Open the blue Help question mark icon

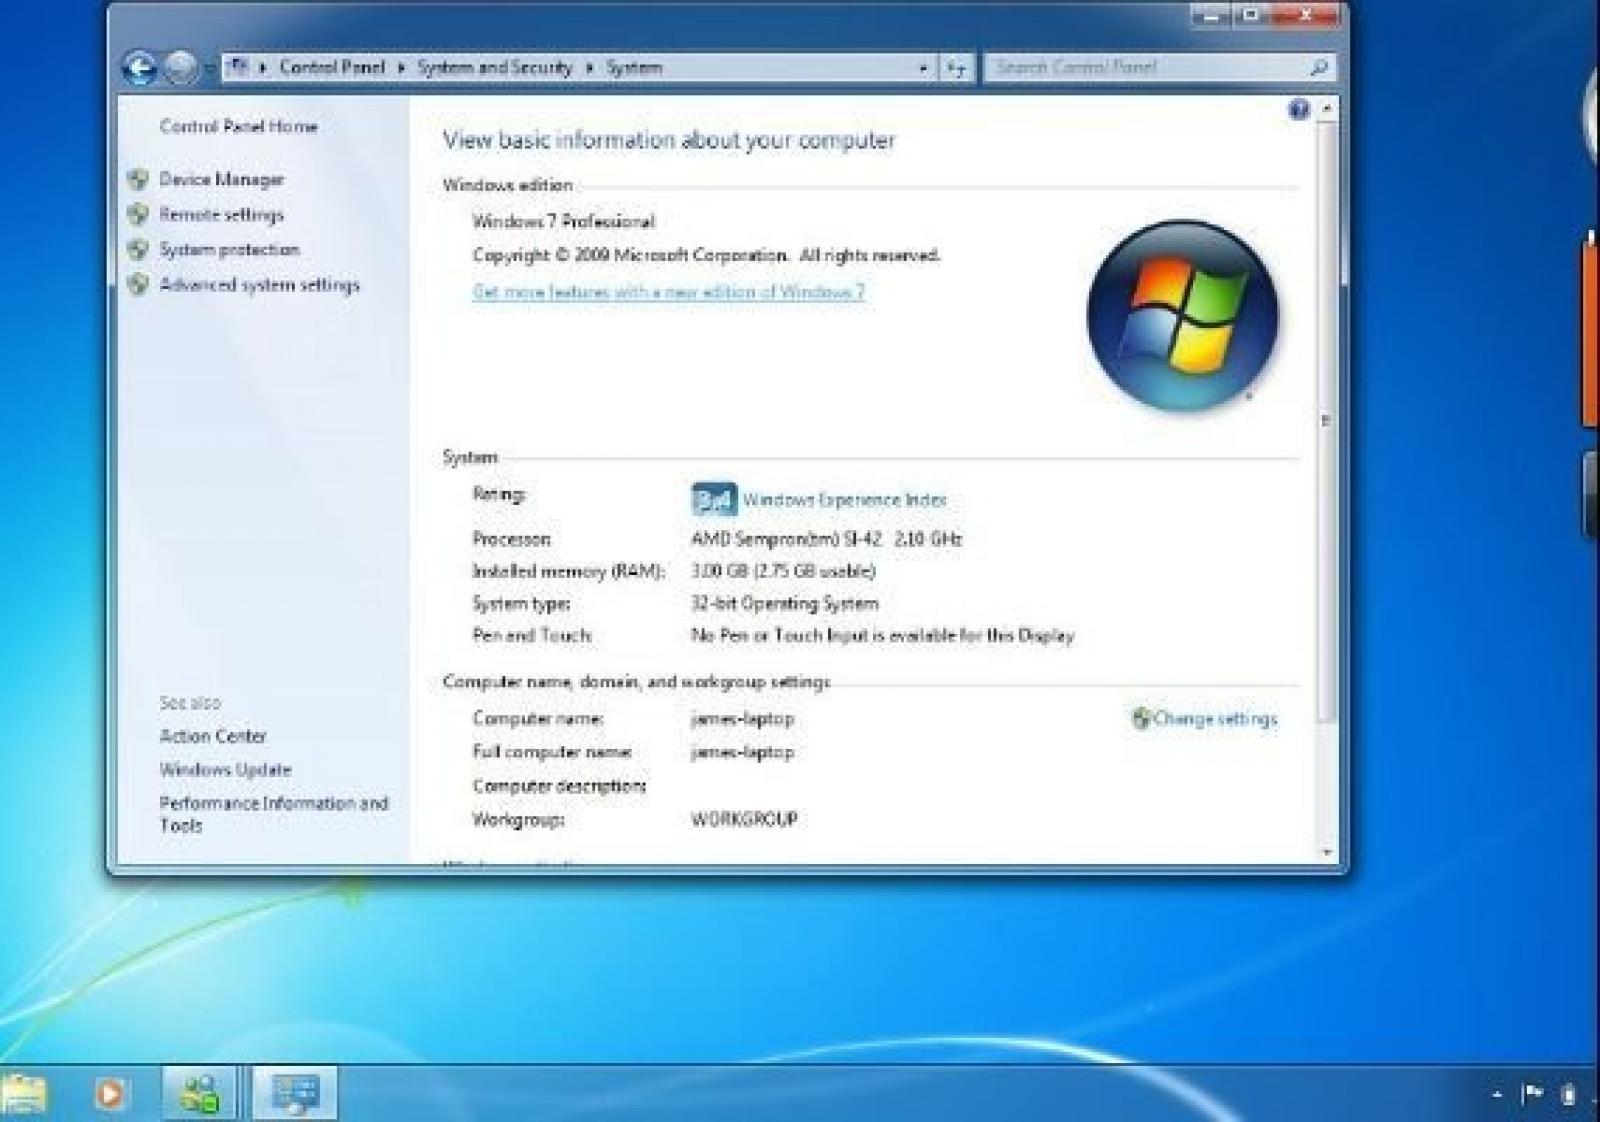pos(1298,110)
